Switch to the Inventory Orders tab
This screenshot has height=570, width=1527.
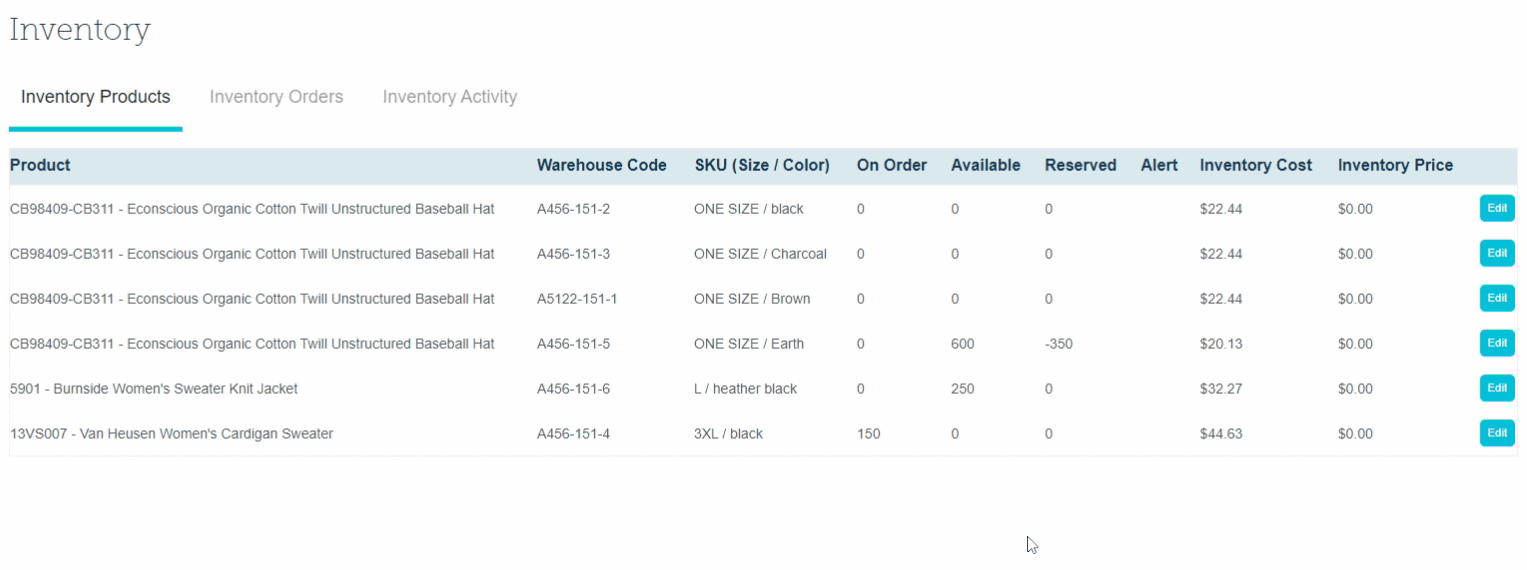pos(276,97)
